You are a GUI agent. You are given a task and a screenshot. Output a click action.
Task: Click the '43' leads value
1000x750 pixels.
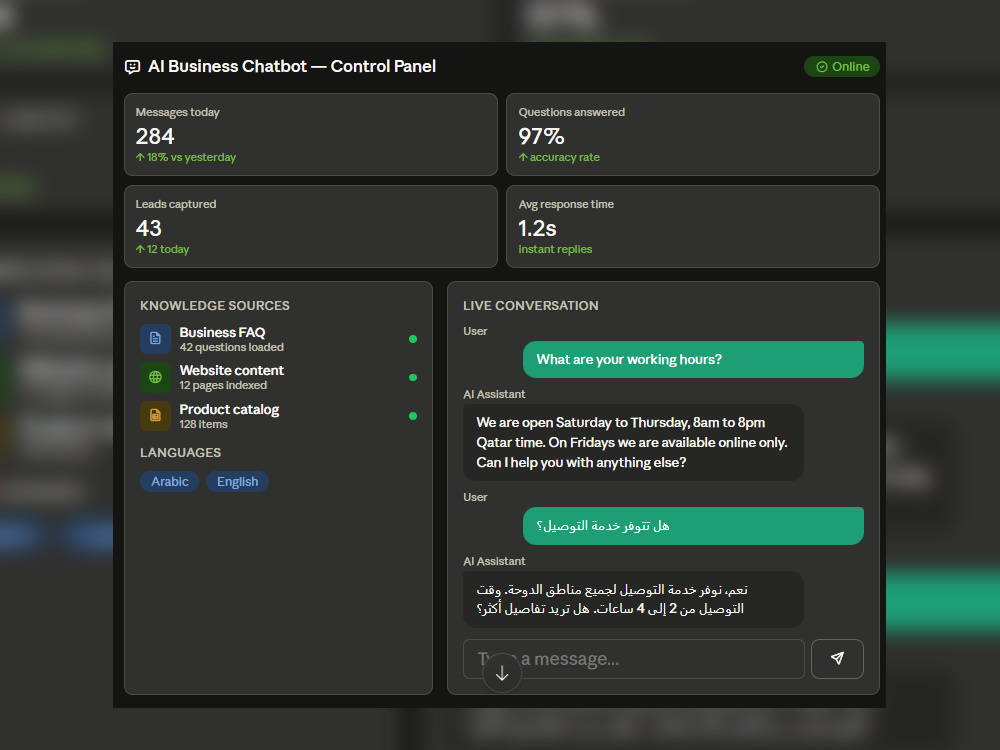coord(149,228)
